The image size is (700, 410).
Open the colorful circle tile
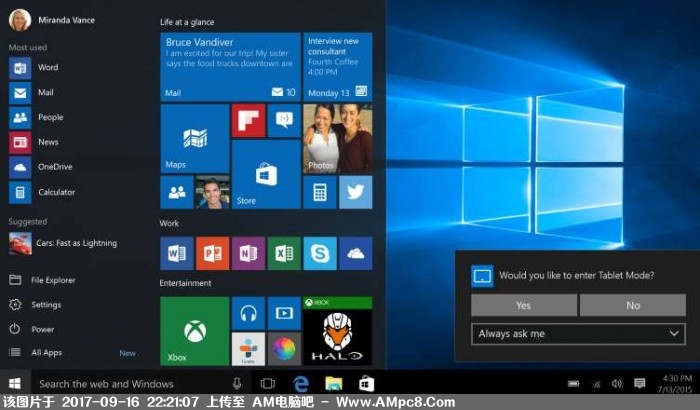pyautogui.click(x=284, y=349)
